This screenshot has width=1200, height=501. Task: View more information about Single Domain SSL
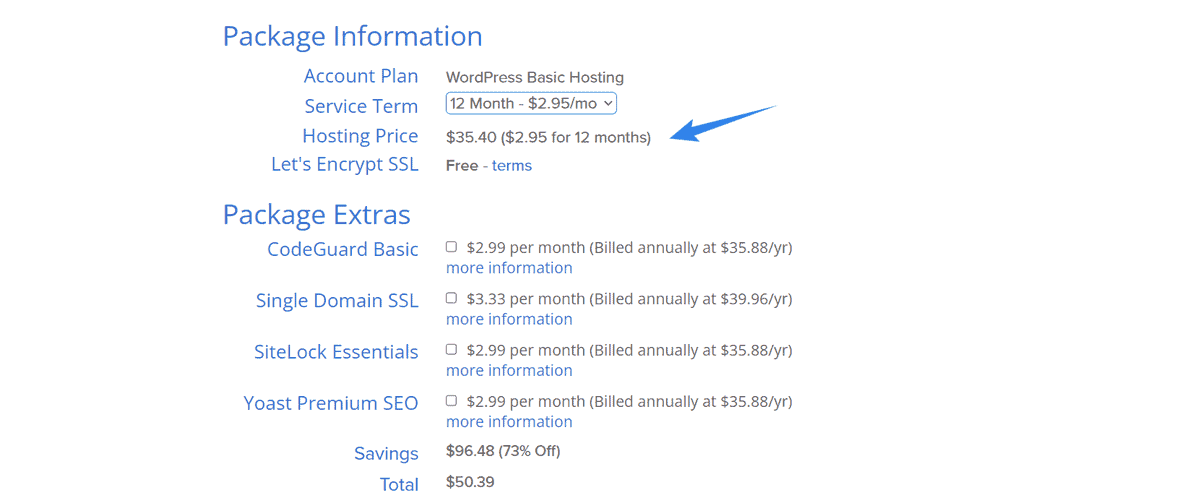[509, 319]
